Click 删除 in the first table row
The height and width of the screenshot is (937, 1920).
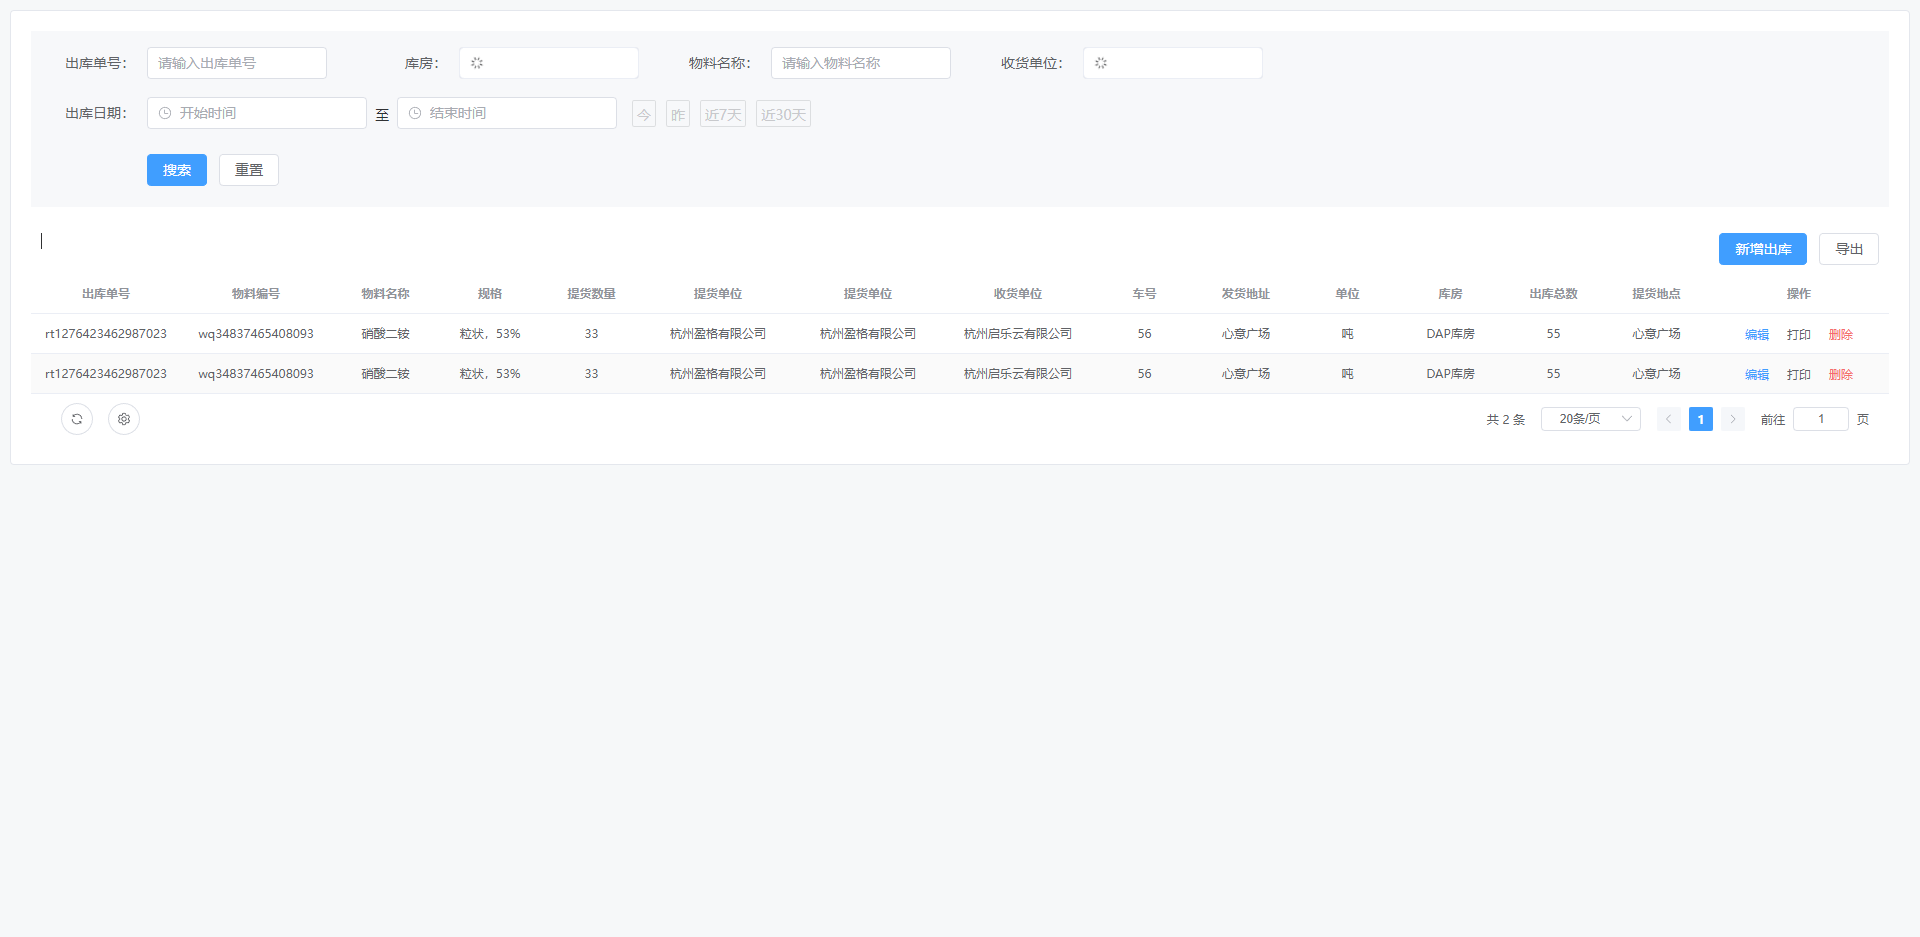pyautogui.click(x=1841, y=334)
